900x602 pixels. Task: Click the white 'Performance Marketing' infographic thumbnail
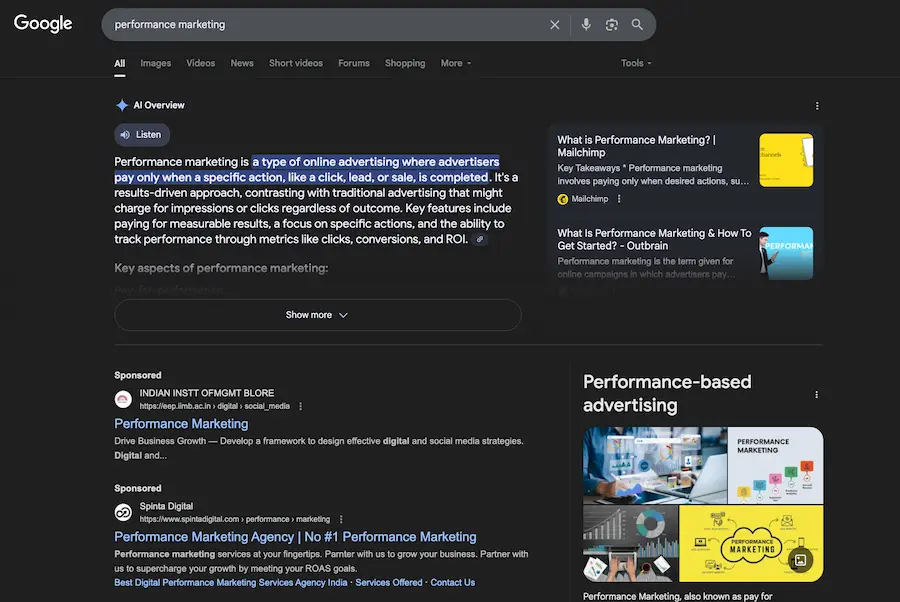[775, 465]
